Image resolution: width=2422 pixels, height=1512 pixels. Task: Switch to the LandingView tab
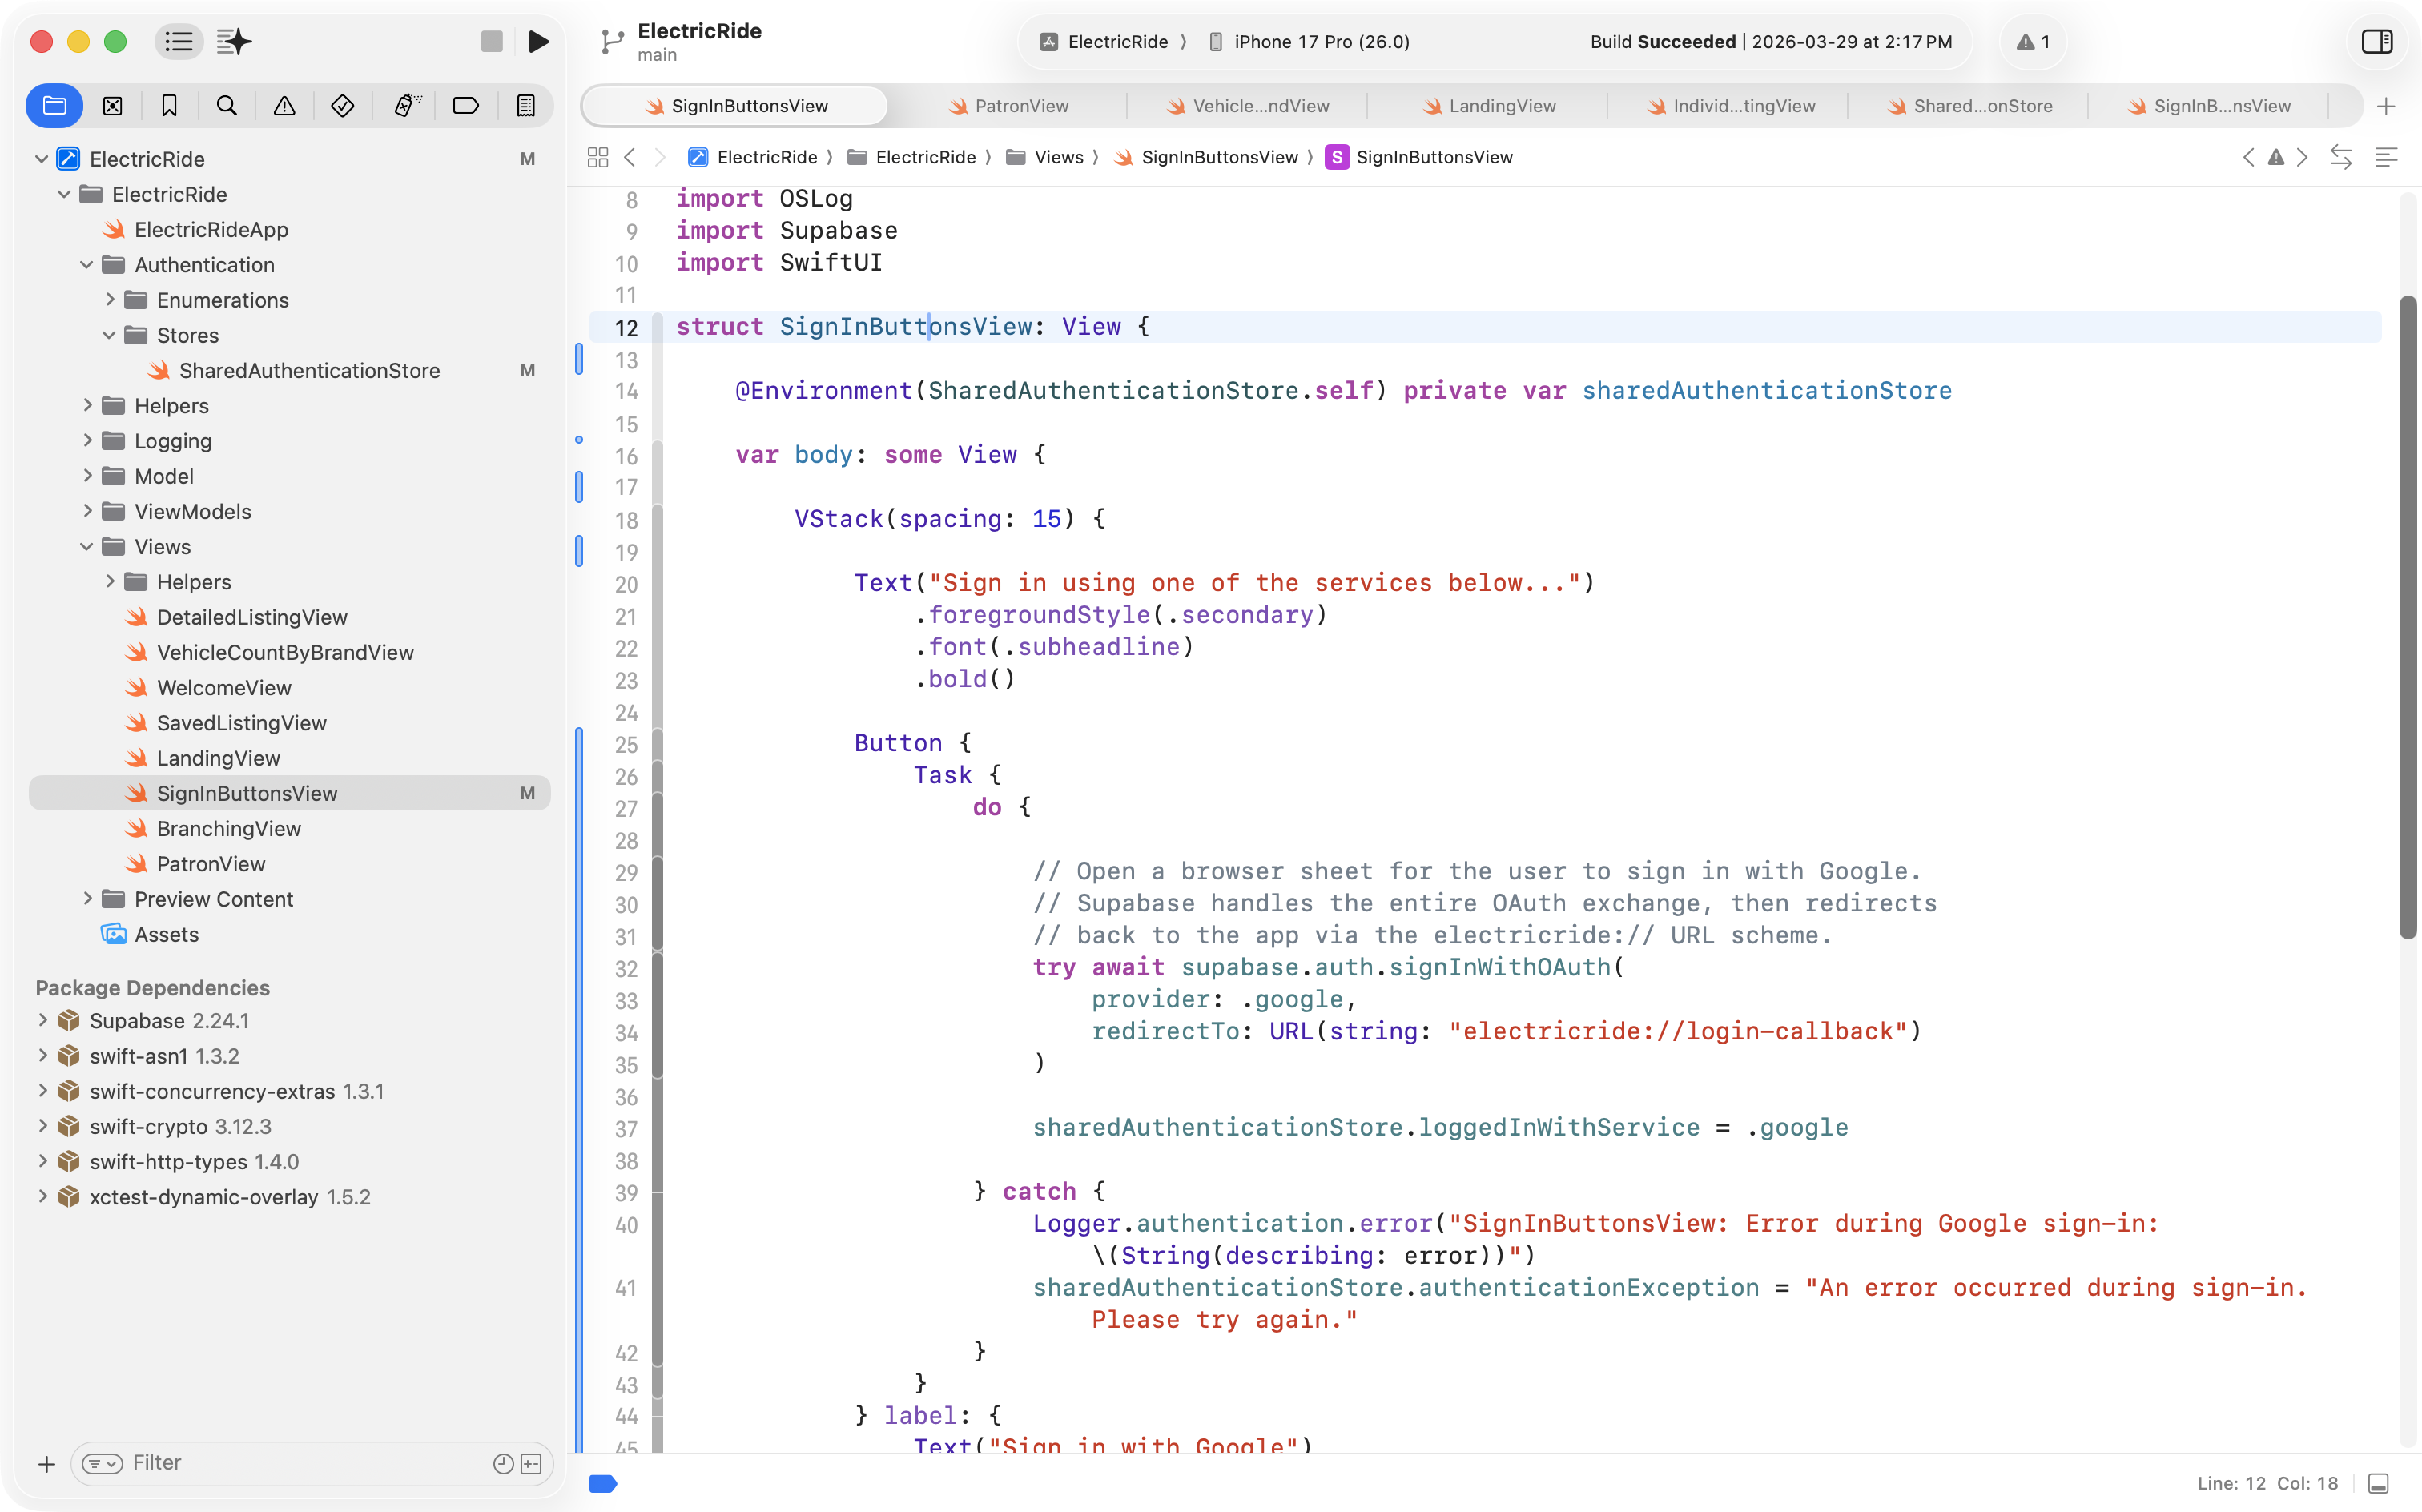pyautogui.click(x=1488, y=106)
